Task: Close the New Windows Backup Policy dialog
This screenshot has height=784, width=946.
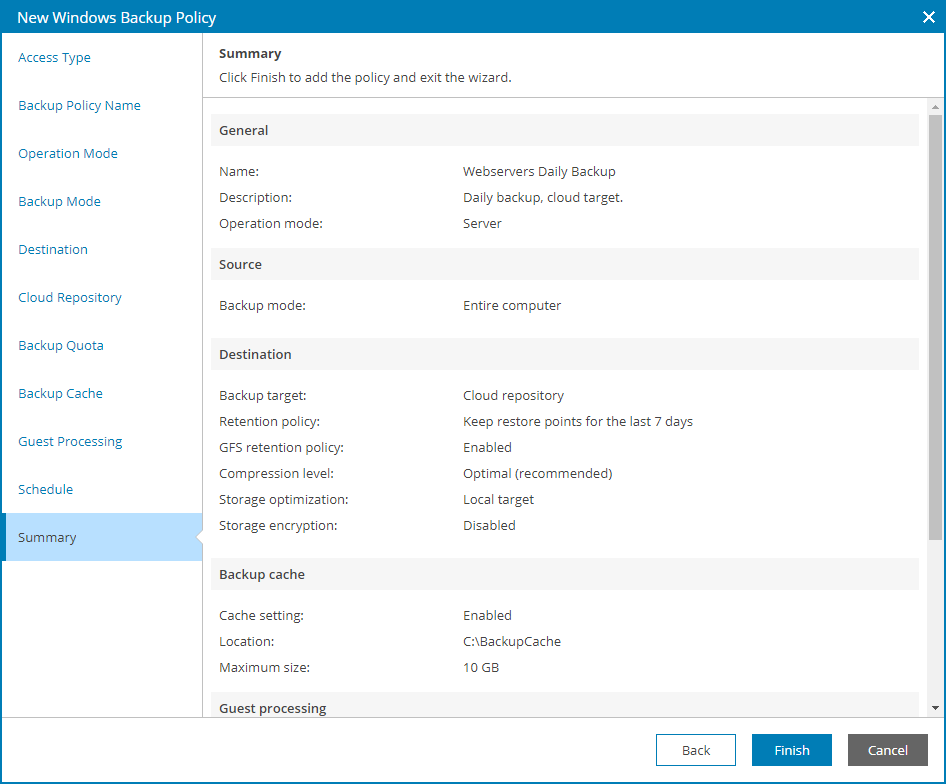Action: (x=927, y=17)
